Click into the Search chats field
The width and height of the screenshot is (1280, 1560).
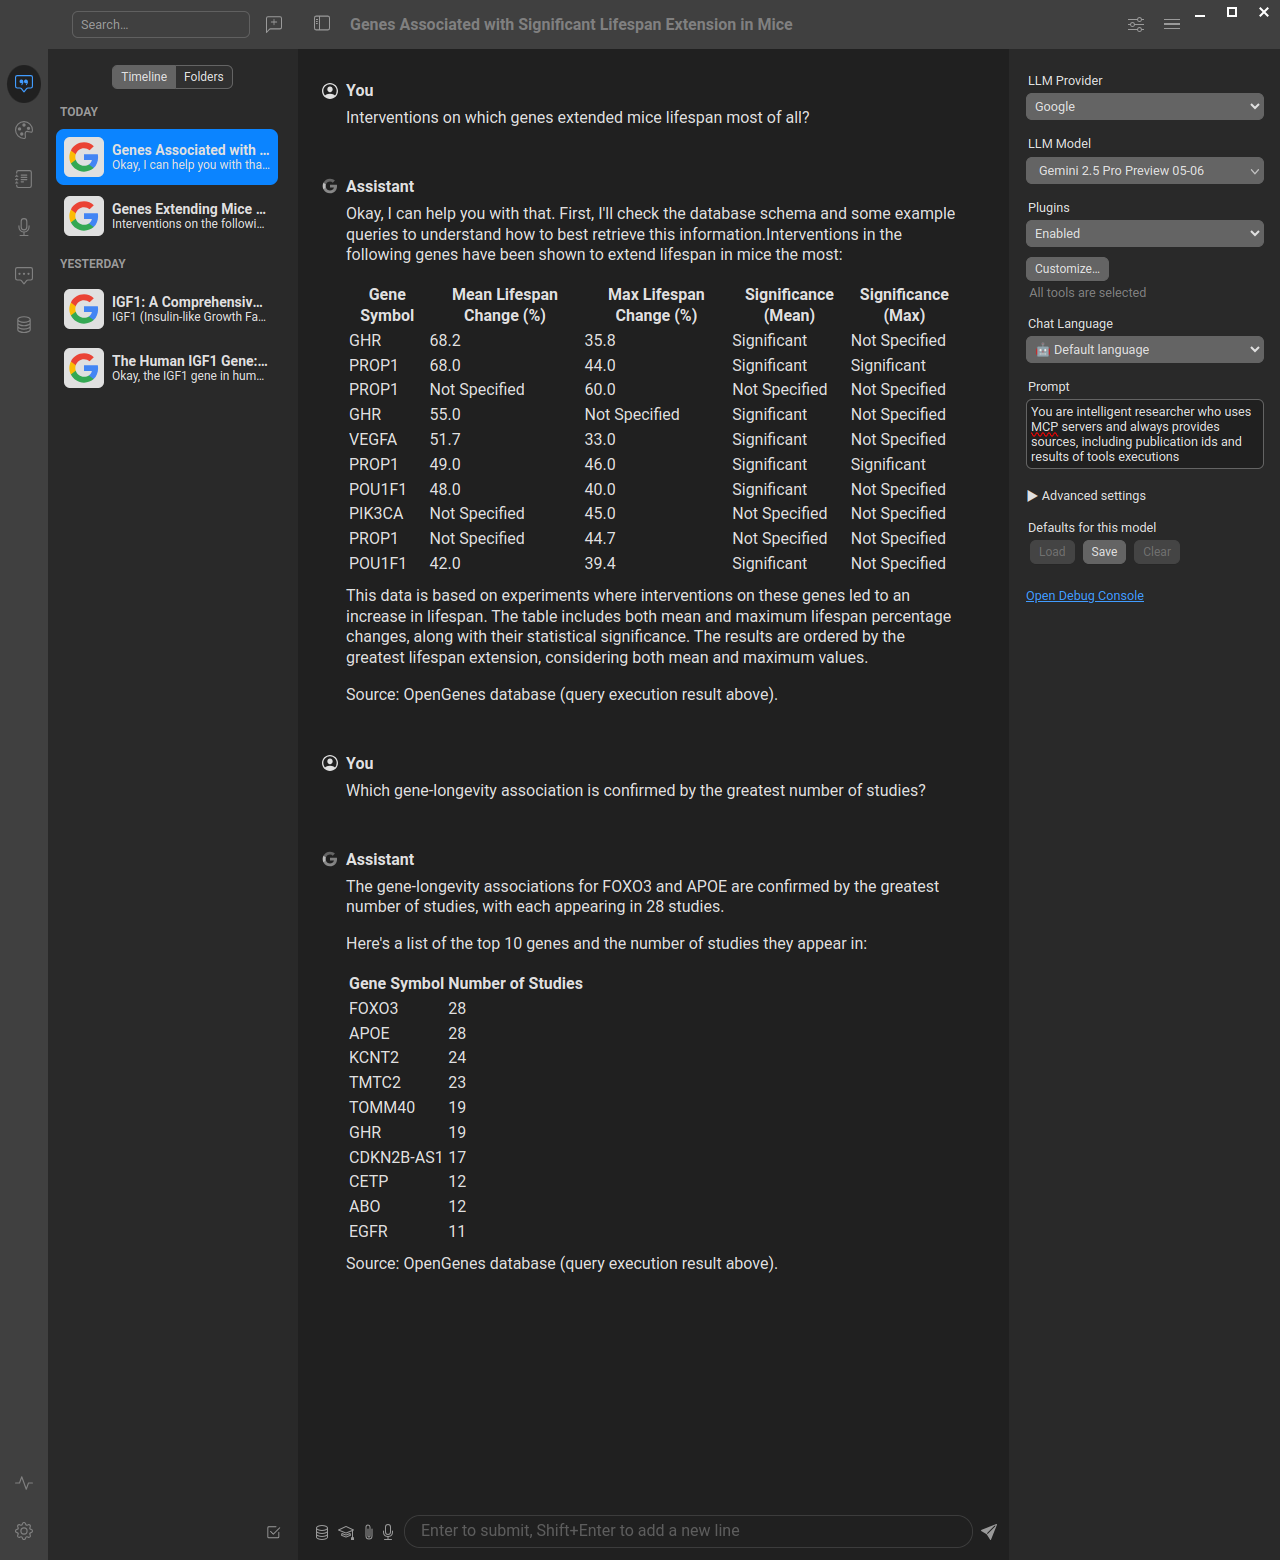coord(161,24)
